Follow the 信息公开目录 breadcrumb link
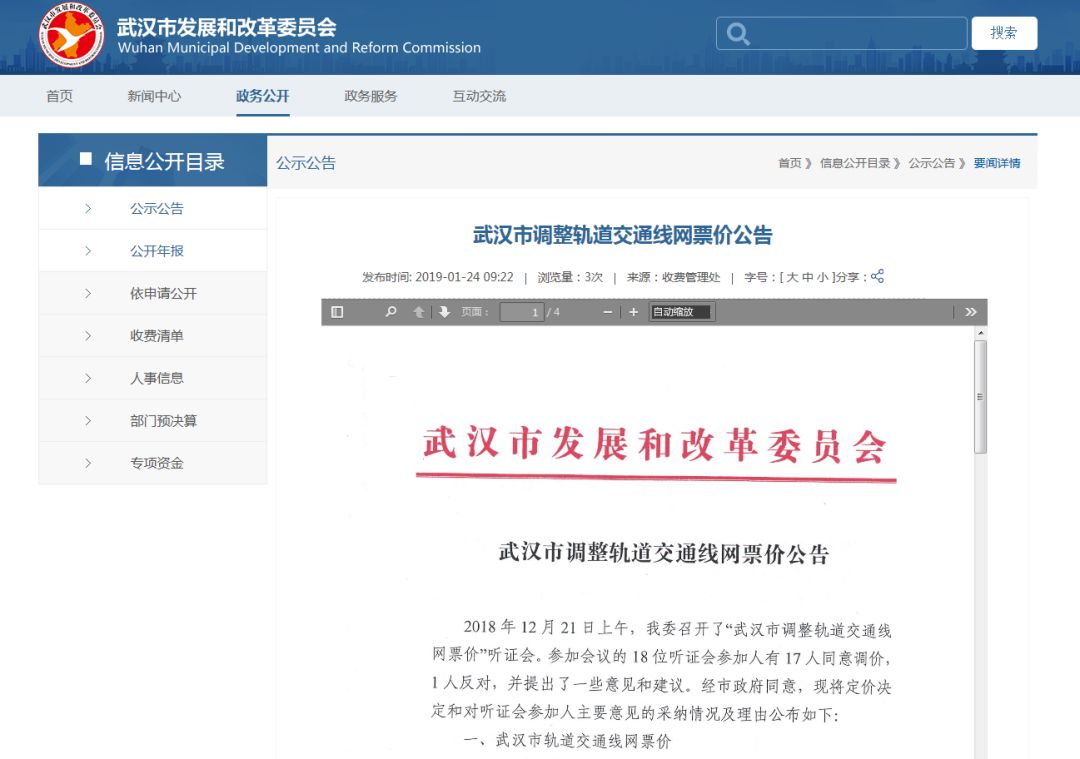 pyautogui.click(x=854, y=163)
